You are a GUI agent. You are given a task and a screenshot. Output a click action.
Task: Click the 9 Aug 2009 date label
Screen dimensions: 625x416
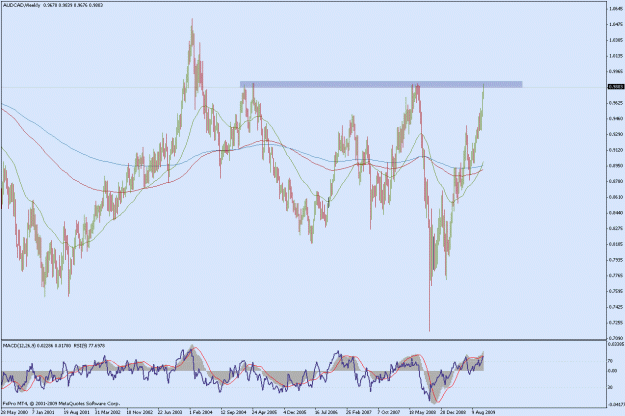coord(483,412)
